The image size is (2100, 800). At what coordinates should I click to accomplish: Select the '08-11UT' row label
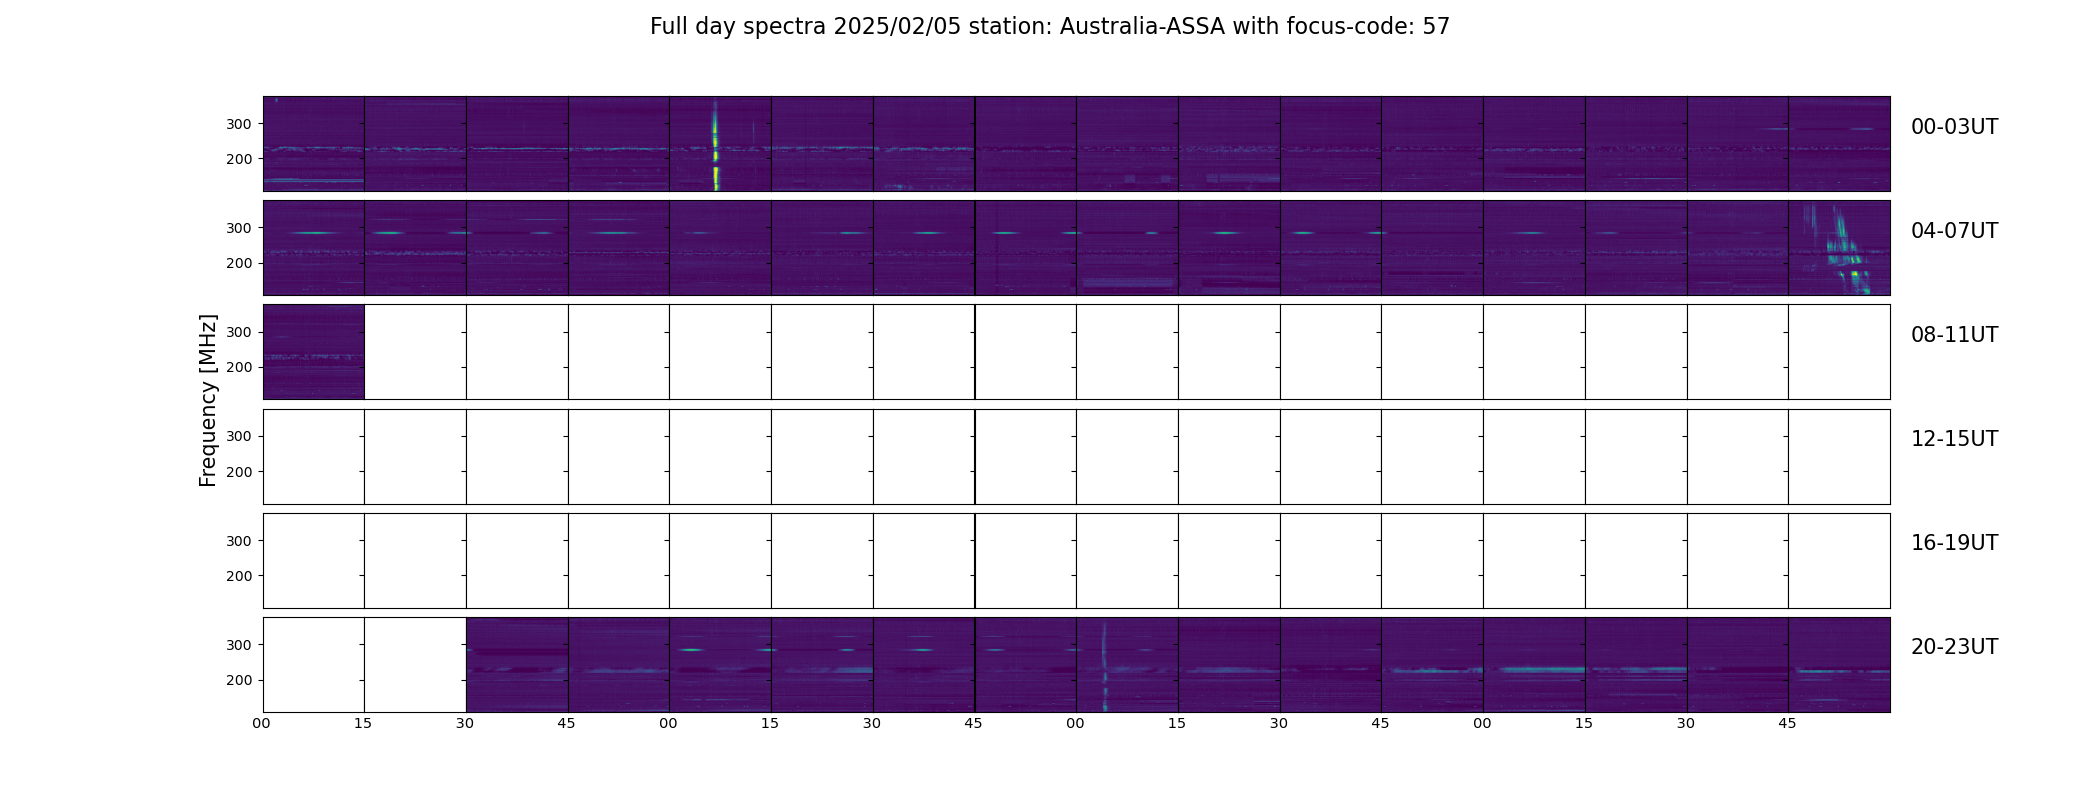(1954, 335)
